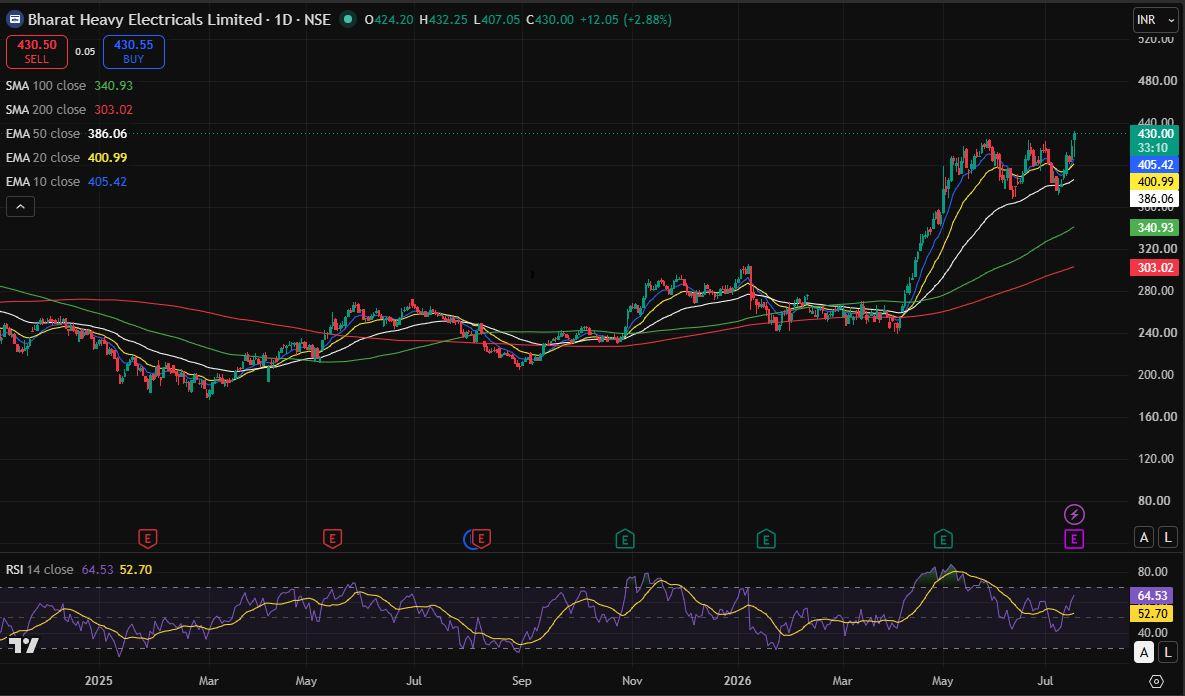1185x696 pixels.
Task: Click the blue EMA 10 value label 405.42
Action: (1154, 165)
